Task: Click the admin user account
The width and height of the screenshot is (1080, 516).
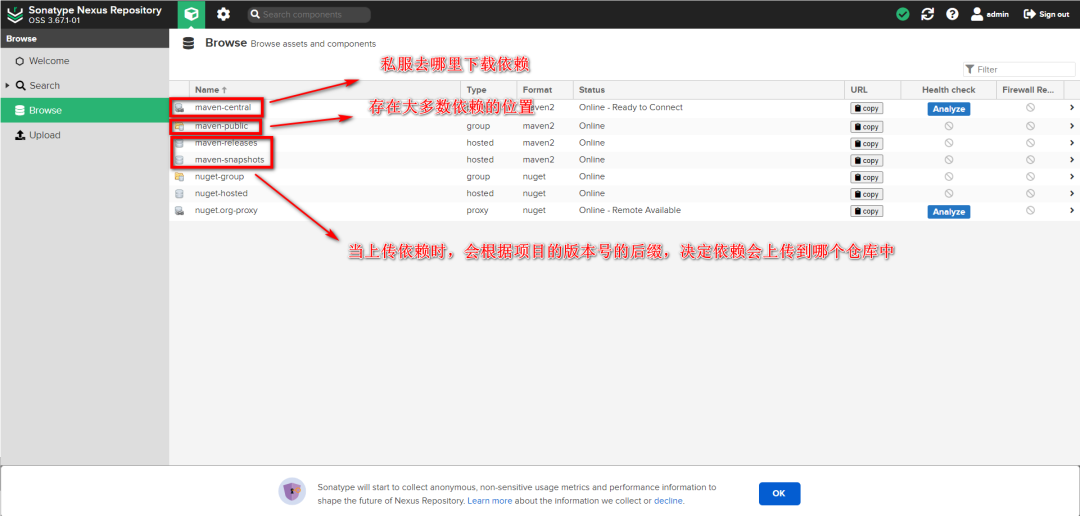Action: [990, 14]
